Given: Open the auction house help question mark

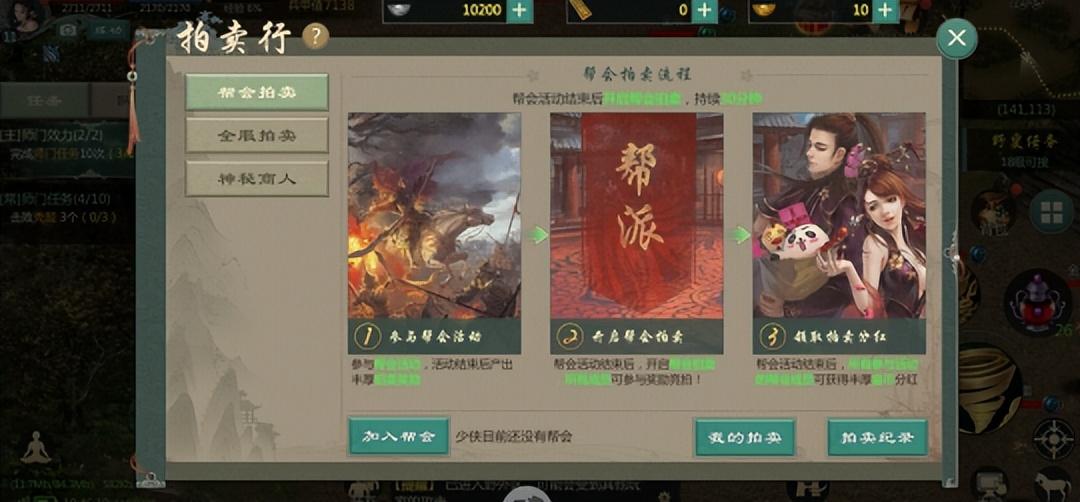Looking at the screenshot, I should tap(315, 36).
